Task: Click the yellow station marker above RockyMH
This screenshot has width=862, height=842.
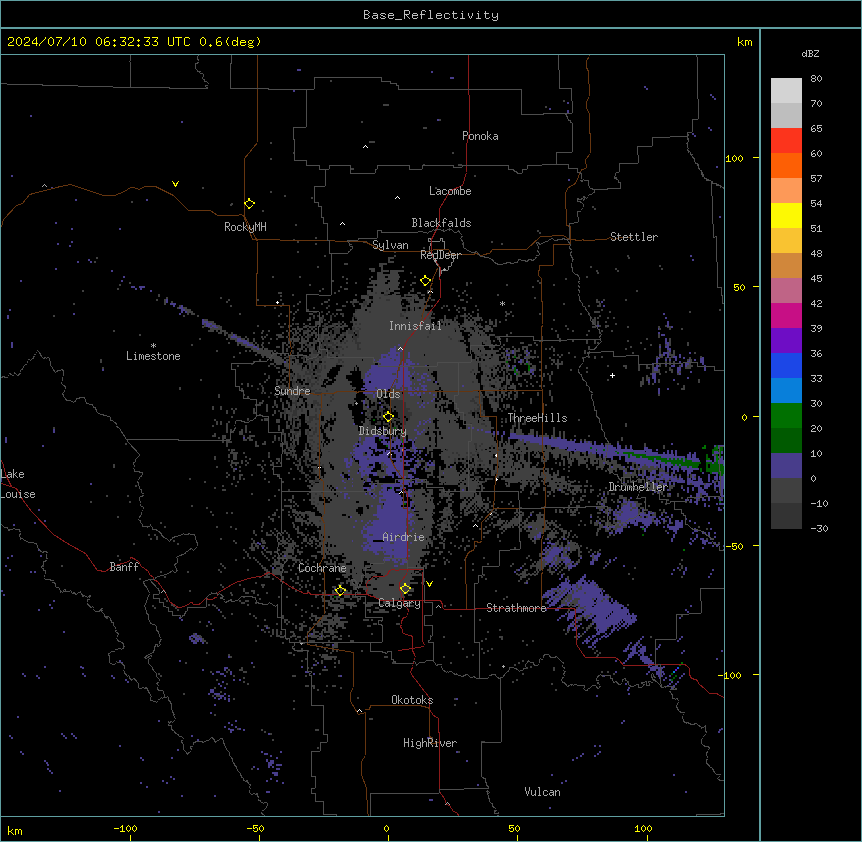Action: pyautogui.click(x=250, y=204)
